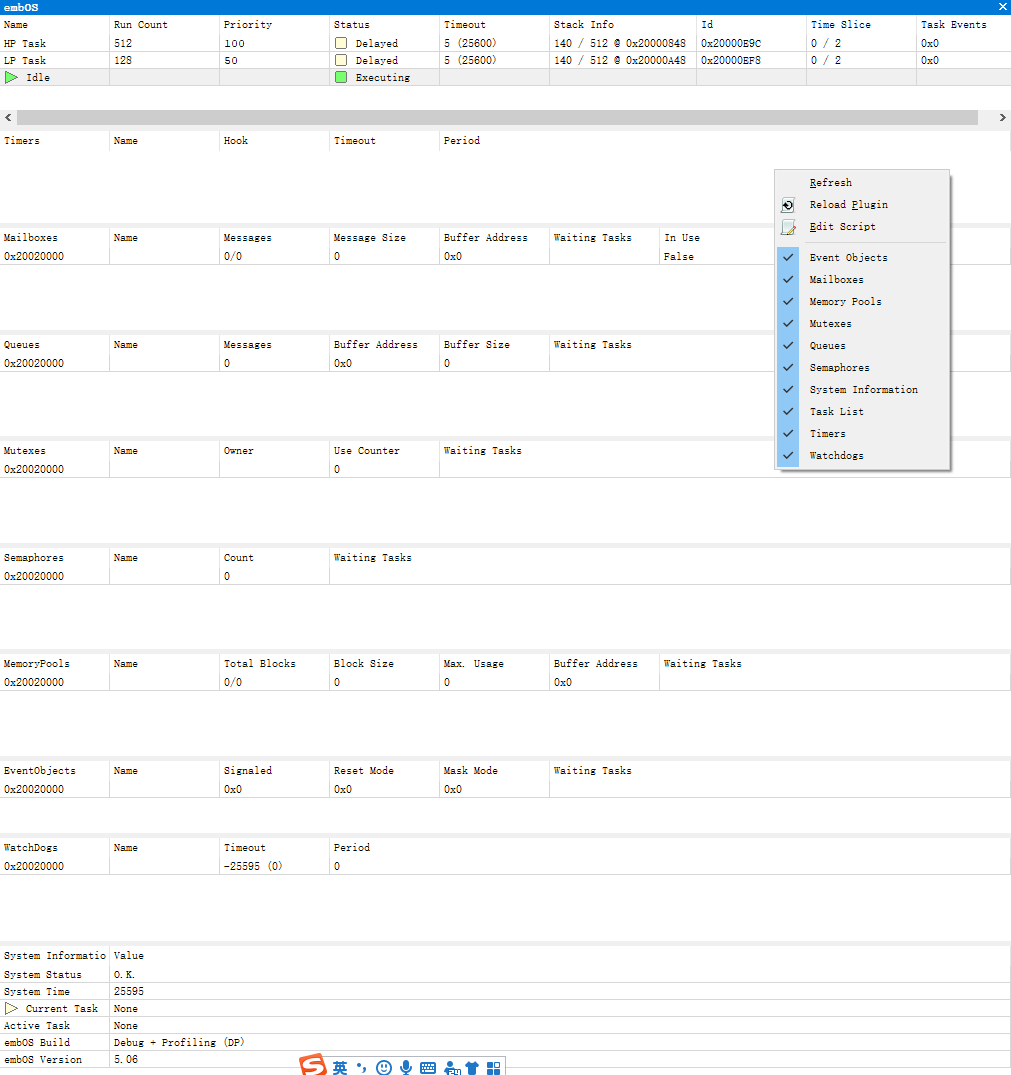1011x1075 pixels.
Task: Start voice input with the microphone icon
Action: pos(406,1067)
